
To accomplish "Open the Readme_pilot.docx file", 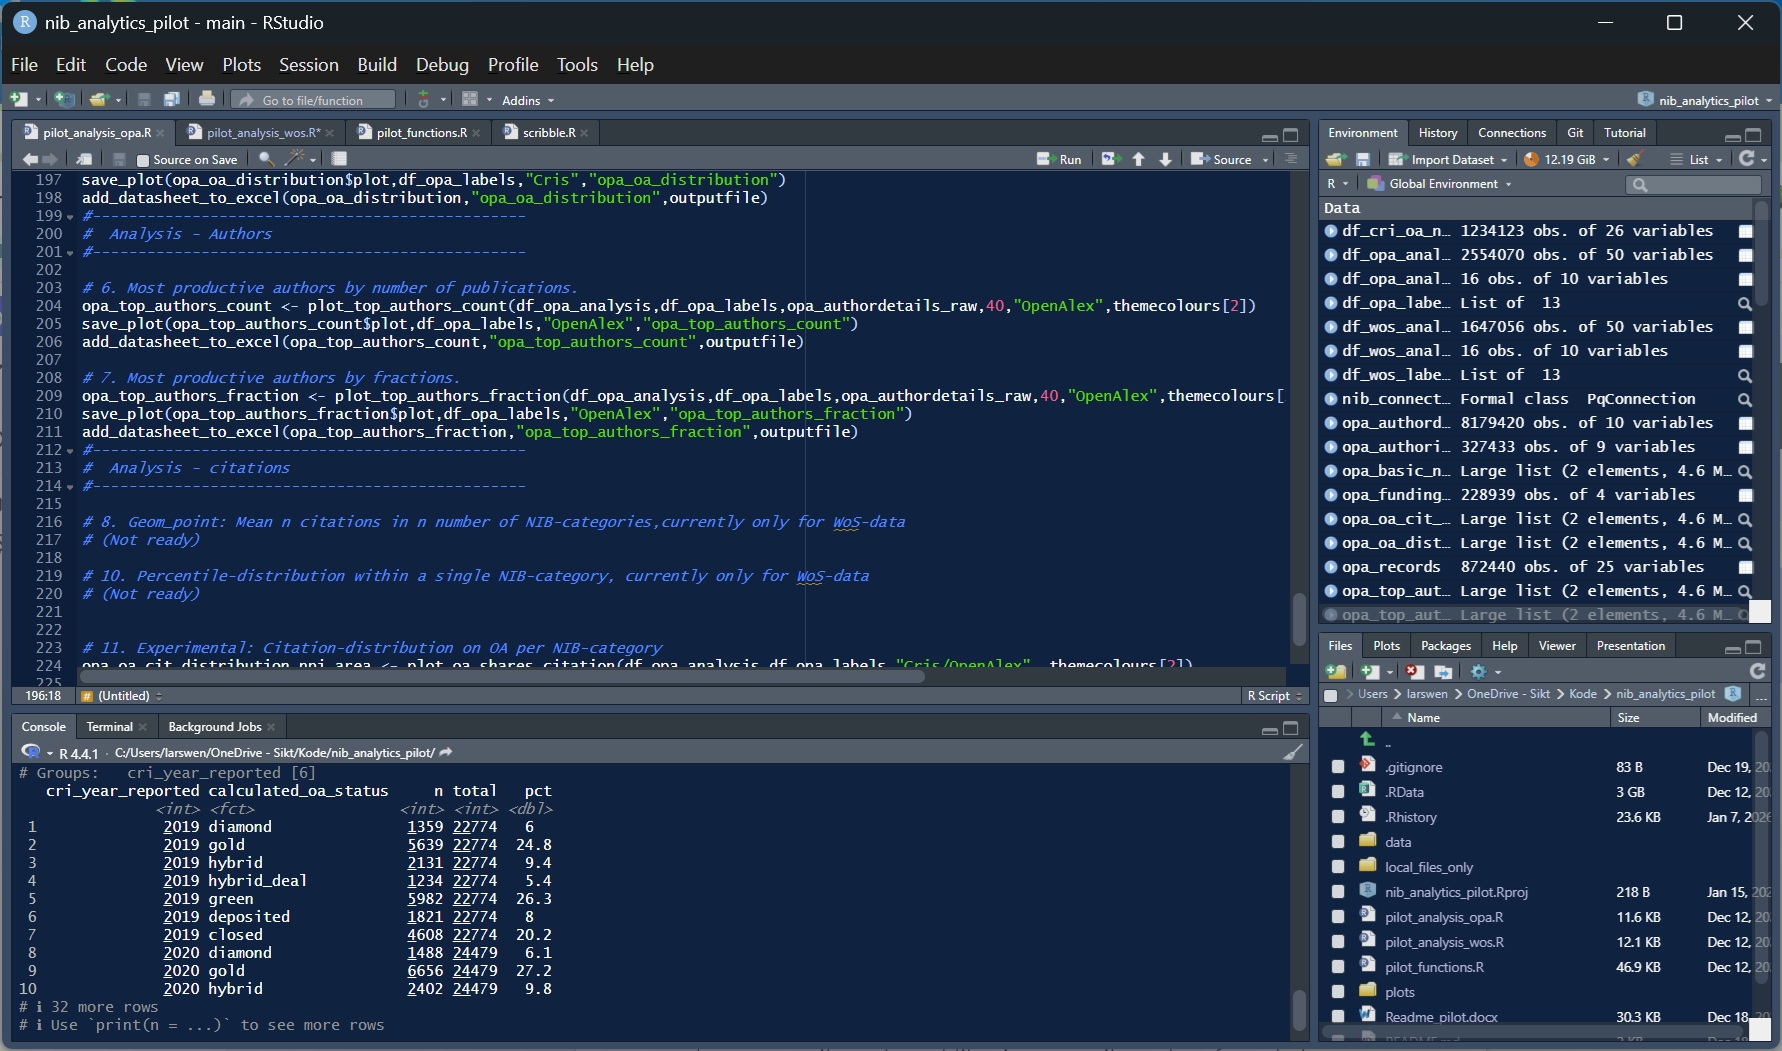I will pyautogui.click(x=1440, y=1017).
